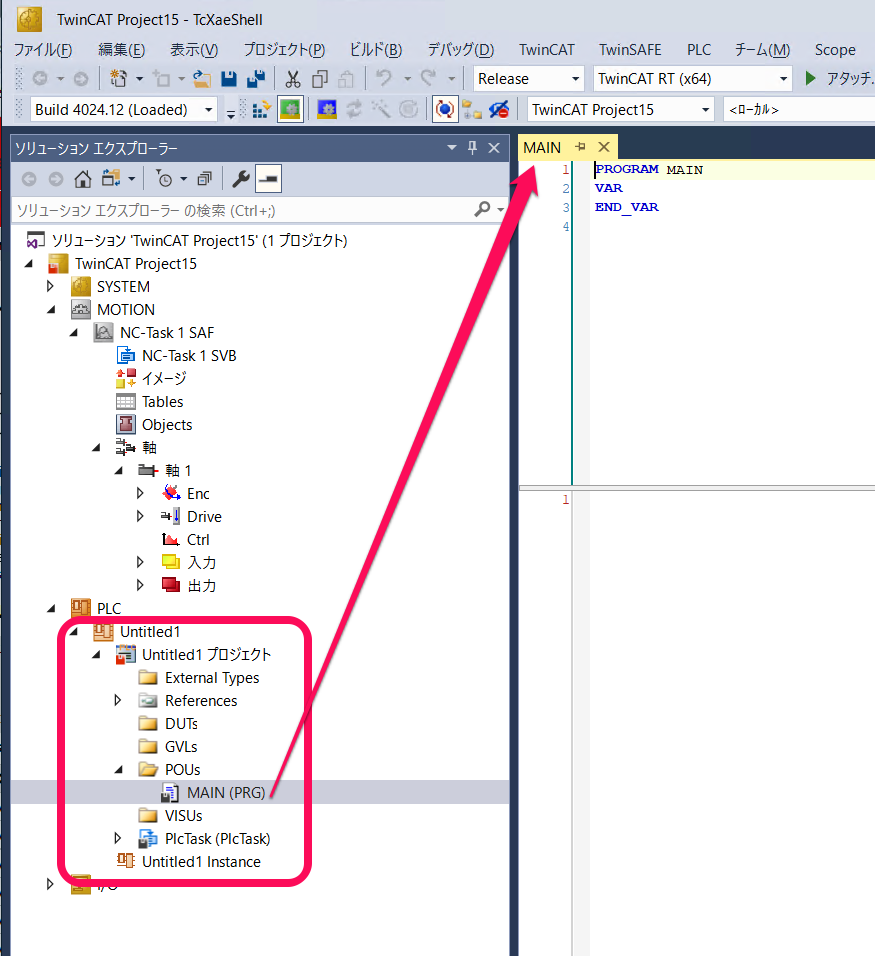Viewport: 875px width, 956px height.
Task: Open the ビルド(B) menu
Action: click(376, 49)
